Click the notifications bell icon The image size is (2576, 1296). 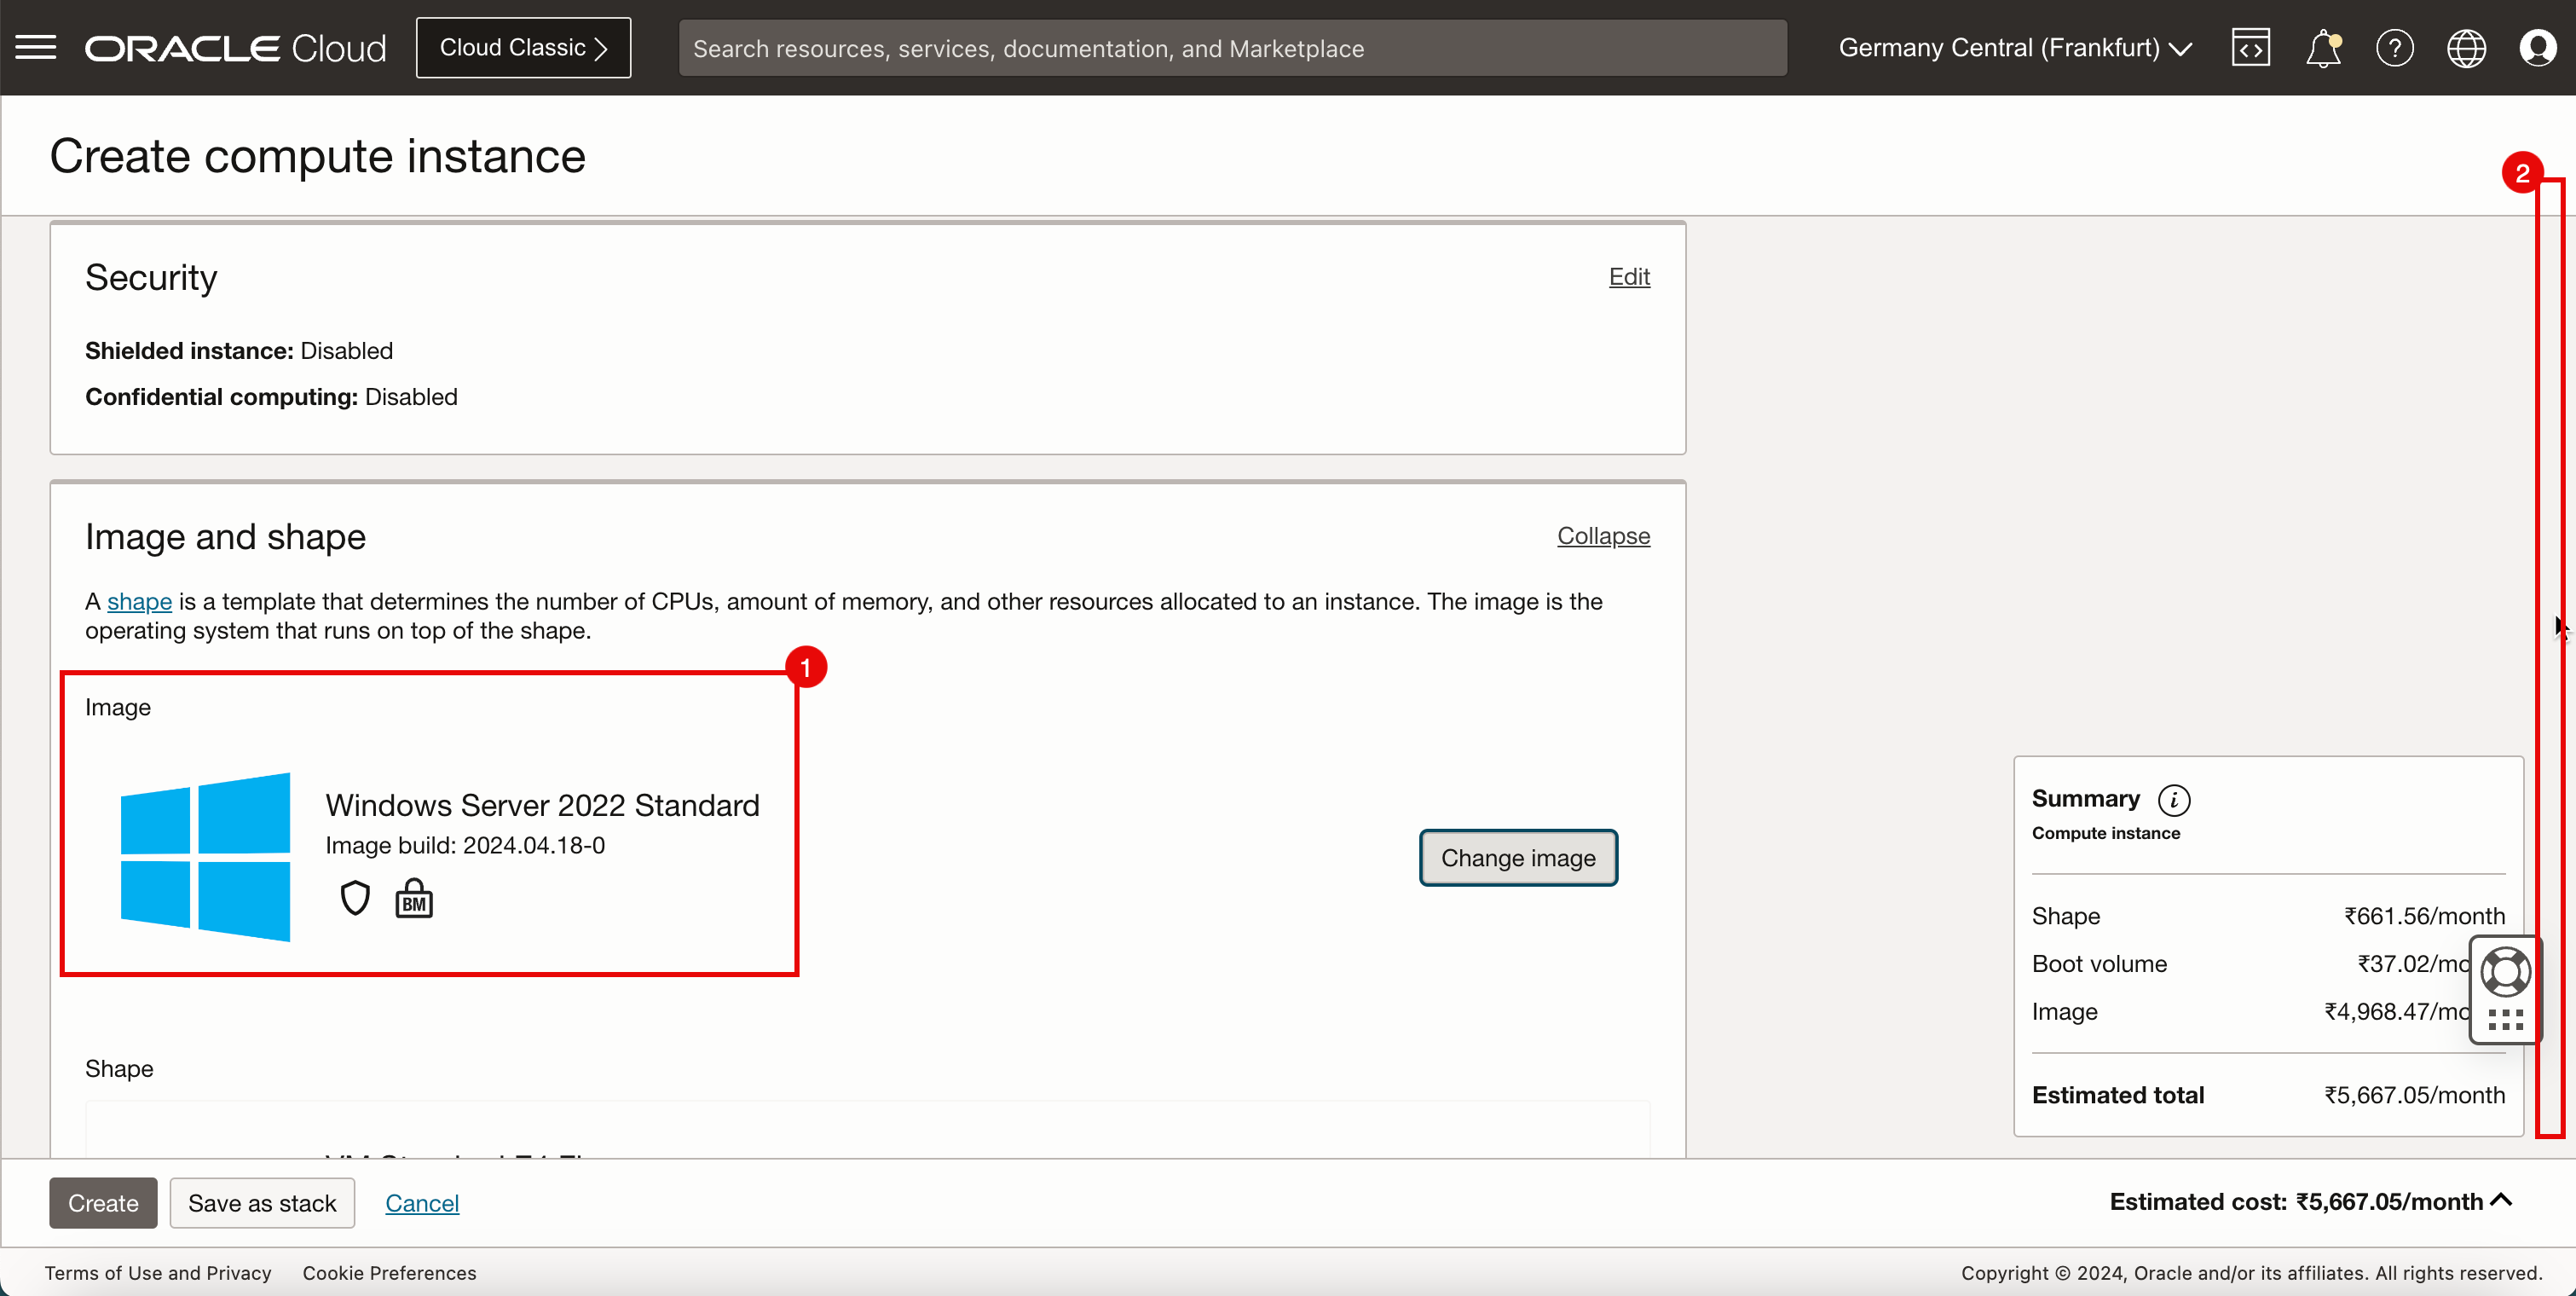coord(2323,46)
